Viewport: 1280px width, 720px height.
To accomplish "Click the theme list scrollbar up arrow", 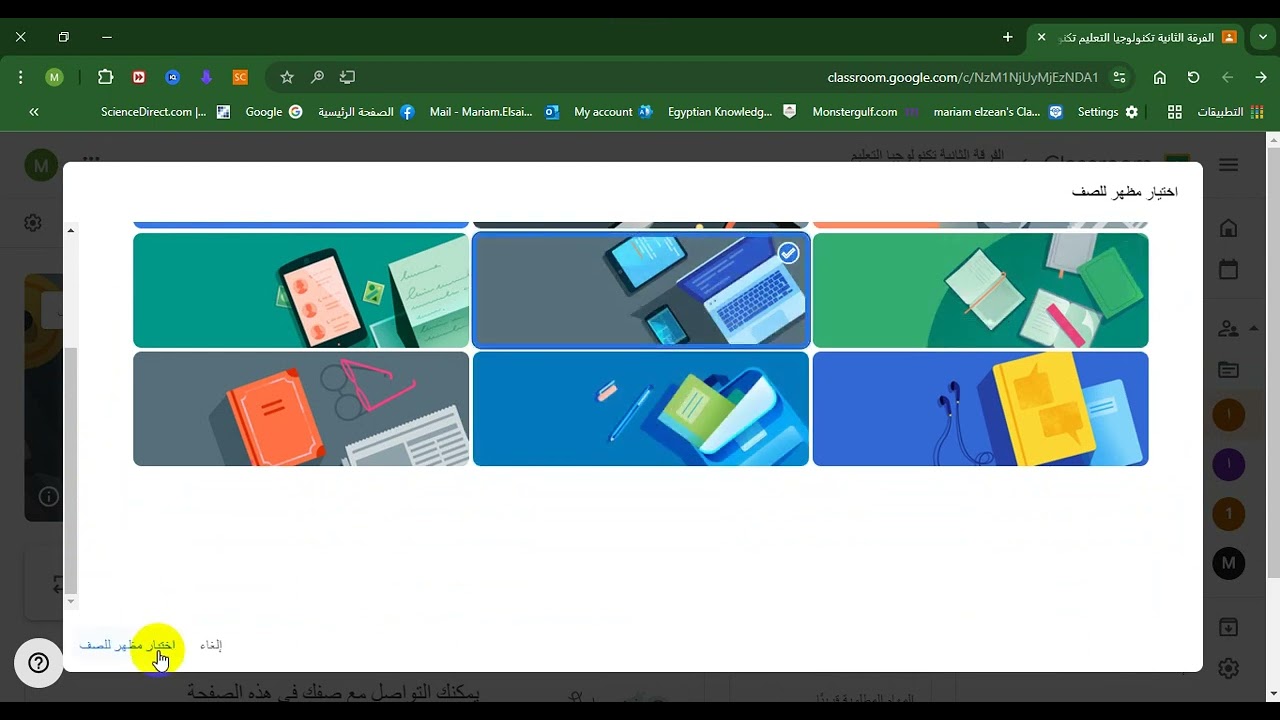I will [71, 230].
